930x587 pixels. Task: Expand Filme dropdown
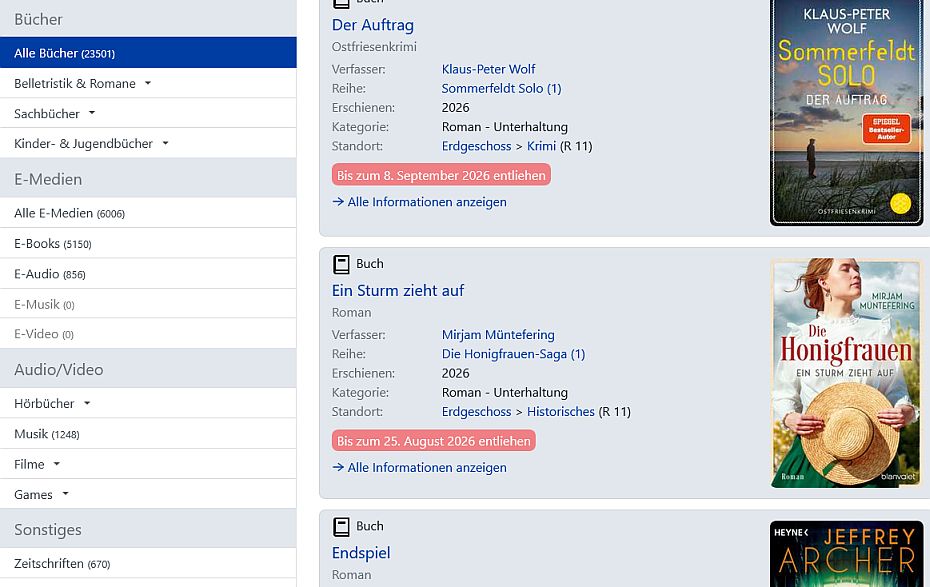pyautogui.click(x=148, y=464)
